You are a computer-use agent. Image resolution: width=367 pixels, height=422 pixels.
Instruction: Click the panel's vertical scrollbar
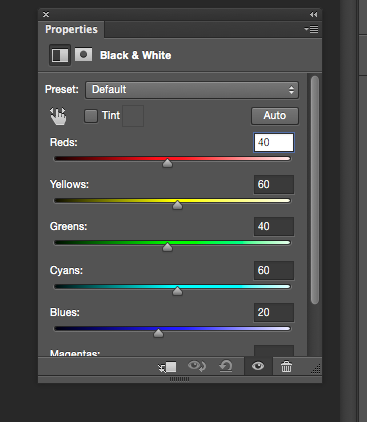point(315,190)
